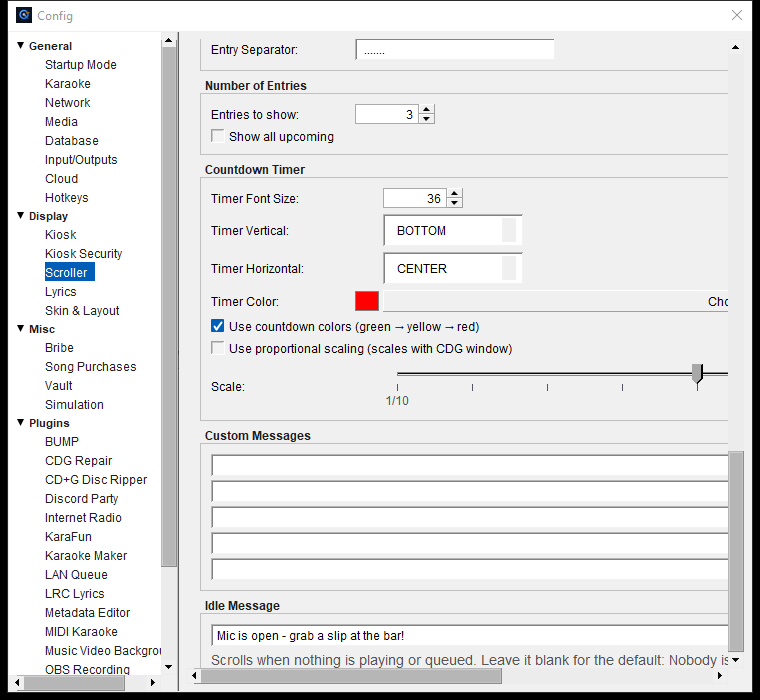
Task: Open Internet Radio plugin settings
Action: click(83, 517)
